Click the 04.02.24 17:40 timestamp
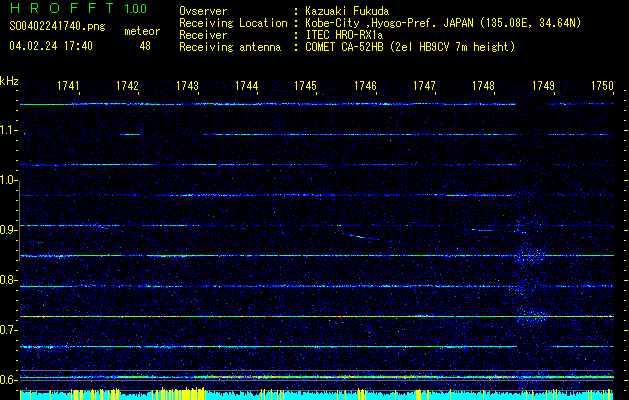 pyautogui.click(x=51, y=46)
